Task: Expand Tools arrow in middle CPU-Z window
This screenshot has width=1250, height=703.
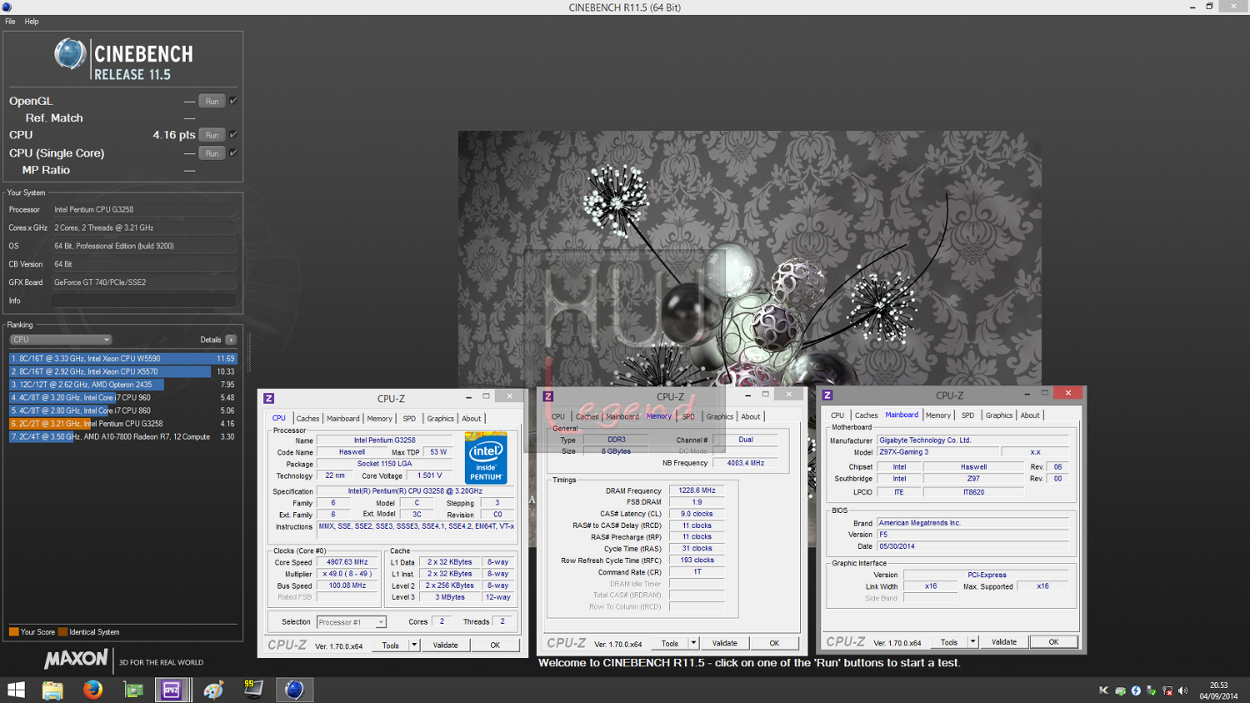Action: click(x=693, y=643)
